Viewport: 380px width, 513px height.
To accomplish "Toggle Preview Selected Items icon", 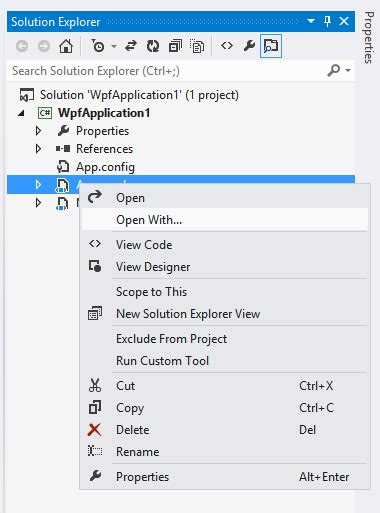I will tap(271, 46).
